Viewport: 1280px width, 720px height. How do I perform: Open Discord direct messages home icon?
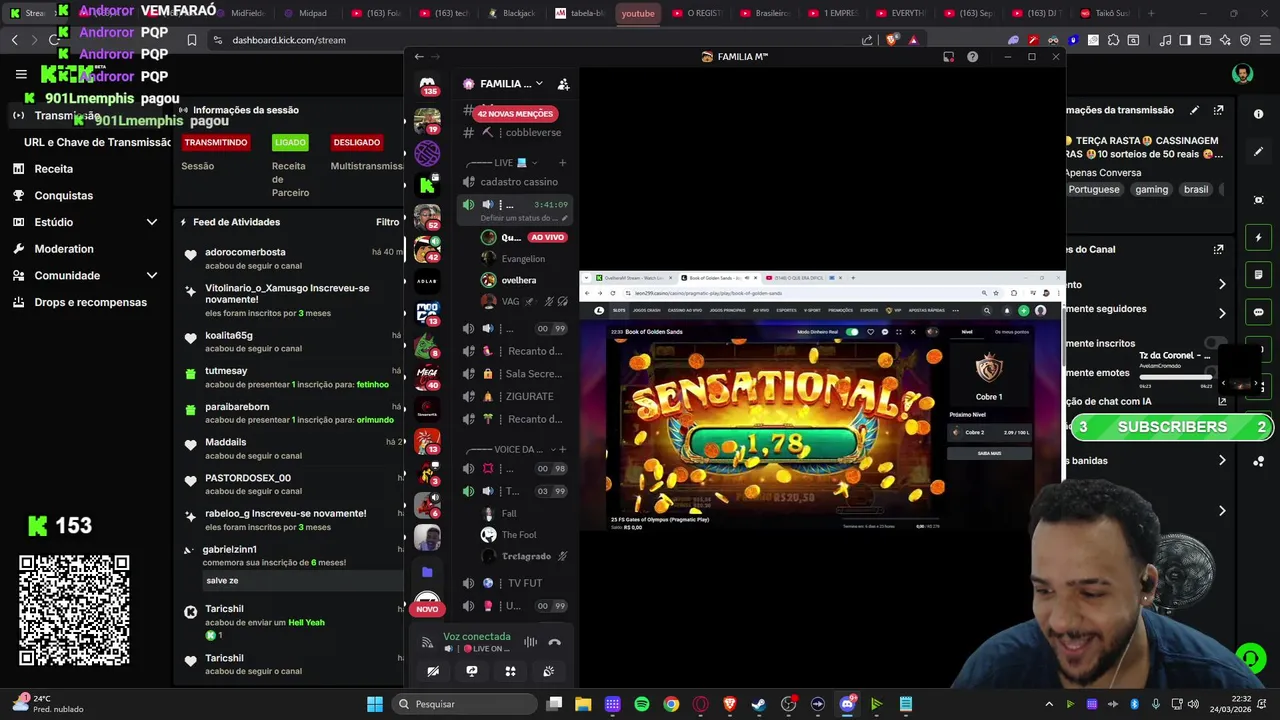point(427,85)
